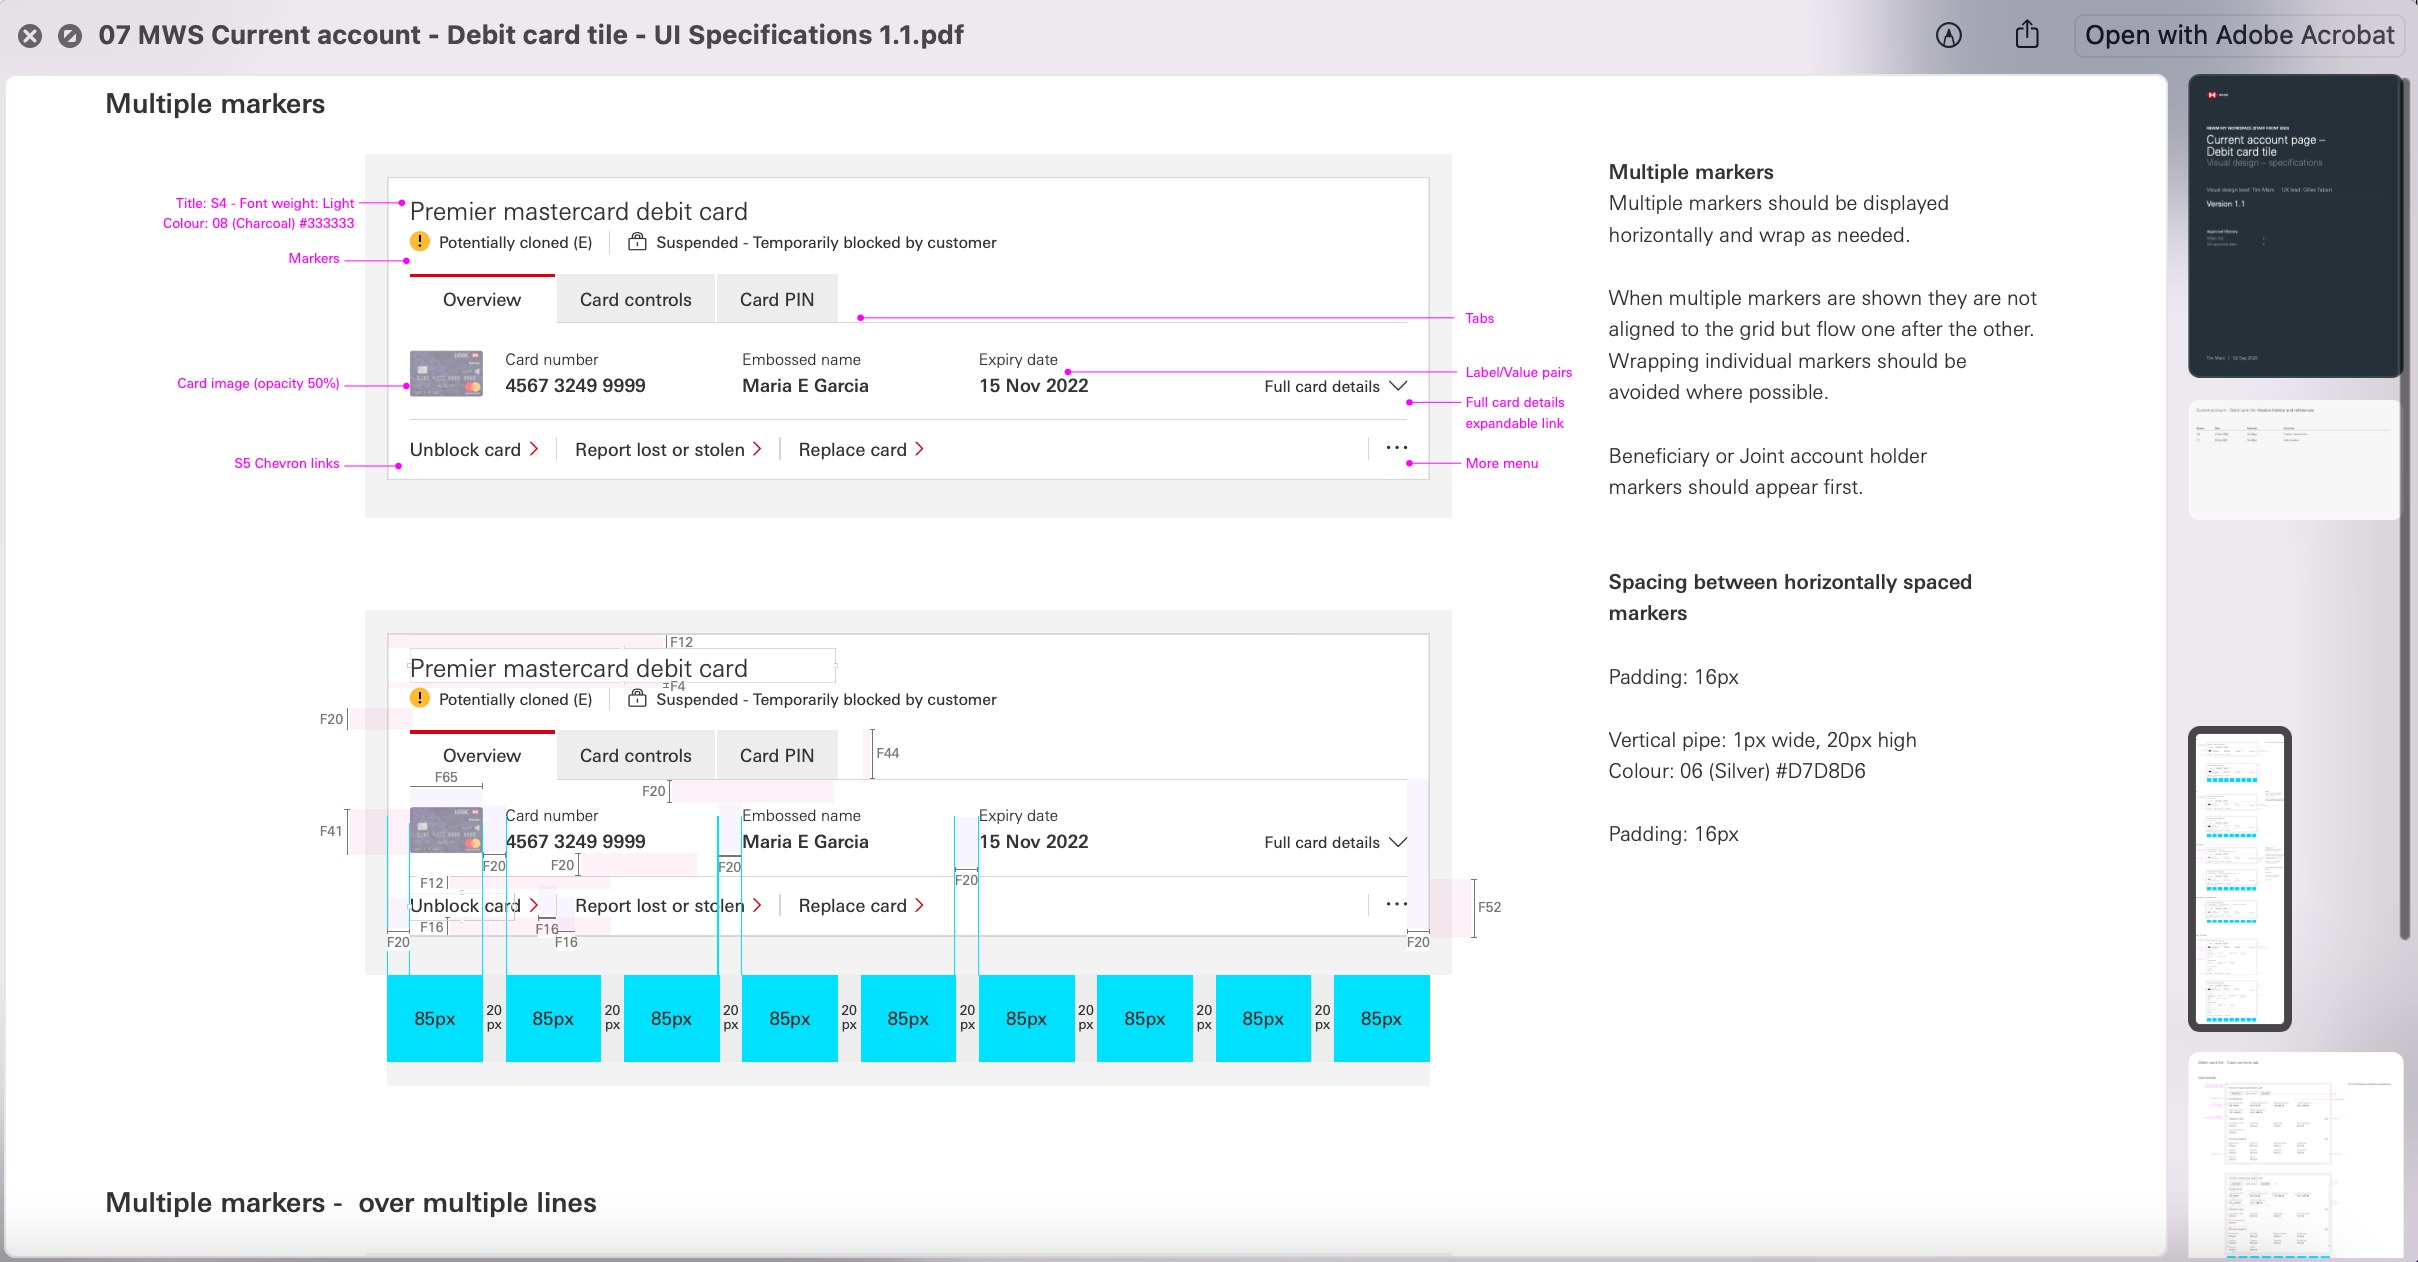This screenshot has width=2418, height=1262.
Task: Open the Markup tool icon
Action: [x=1948, y=36]
